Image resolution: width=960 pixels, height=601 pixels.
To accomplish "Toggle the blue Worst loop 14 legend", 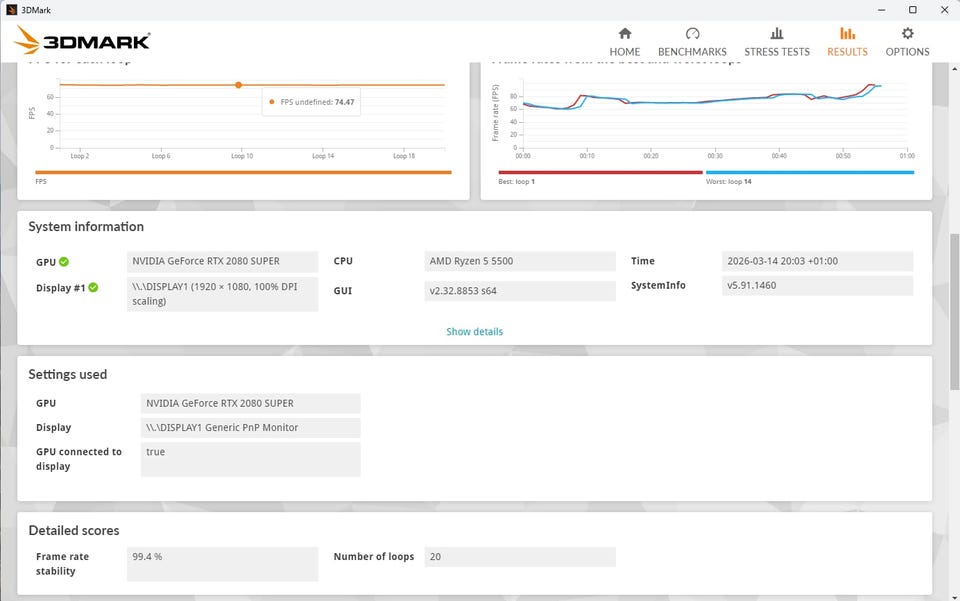I will pyautogui.click(x=810, y=173).
